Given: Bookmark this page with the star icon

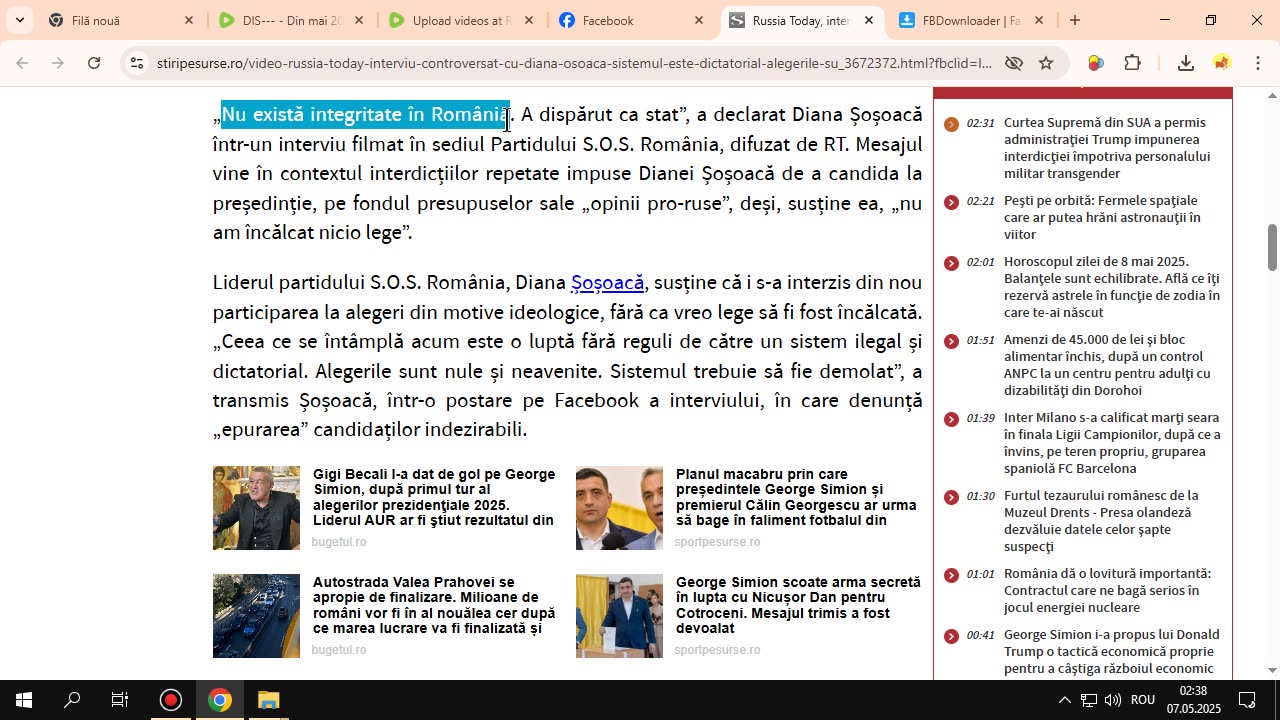Looking at the screenshot, I should (x=1046, y=63).
